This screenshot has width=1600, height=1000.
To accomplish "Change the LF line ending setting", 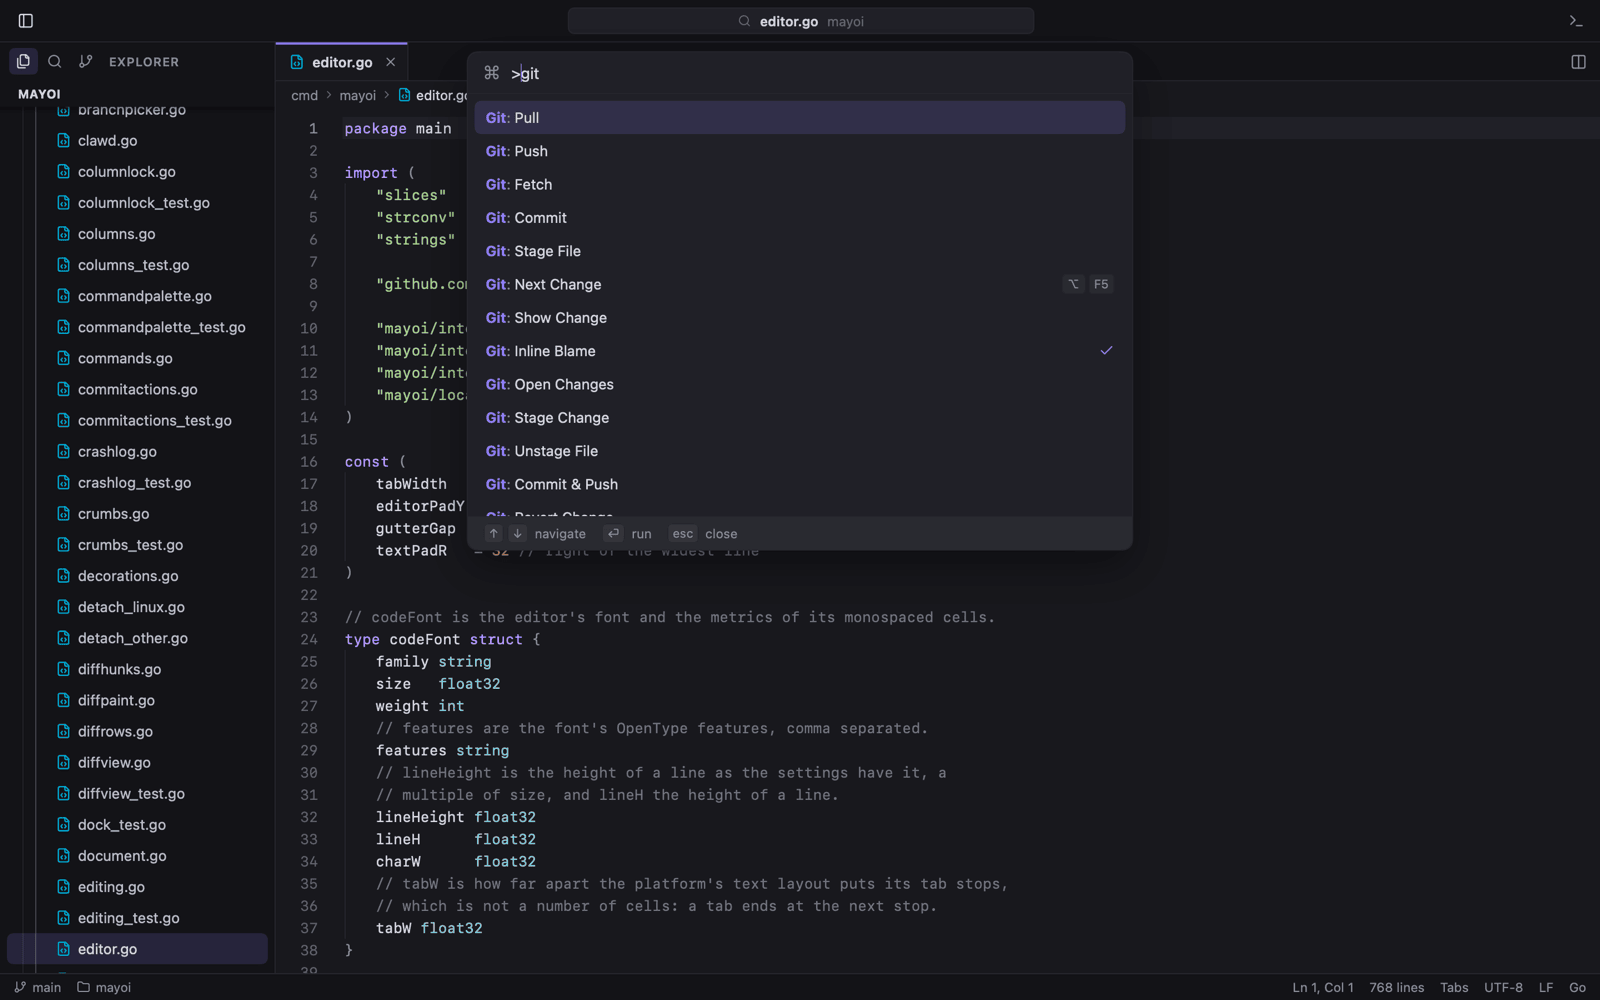I will (1546, 987).
